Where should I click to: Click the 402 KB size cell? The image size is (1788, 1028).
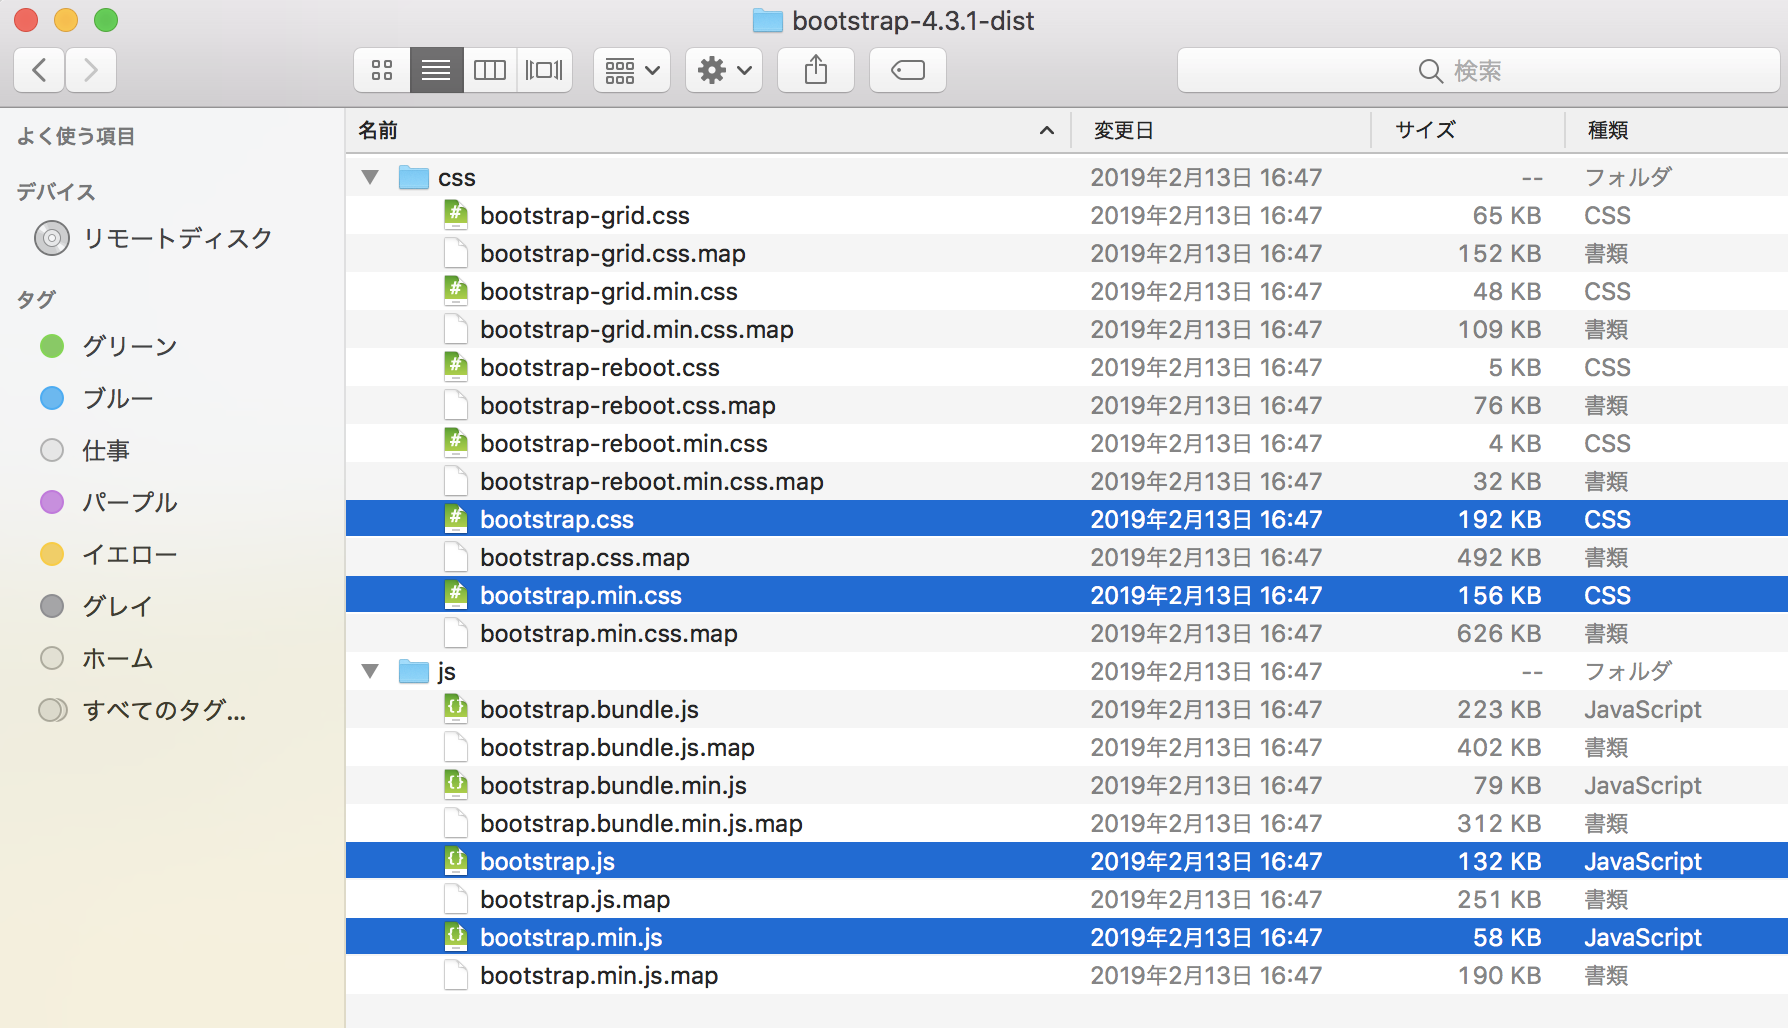point(1499,748)
